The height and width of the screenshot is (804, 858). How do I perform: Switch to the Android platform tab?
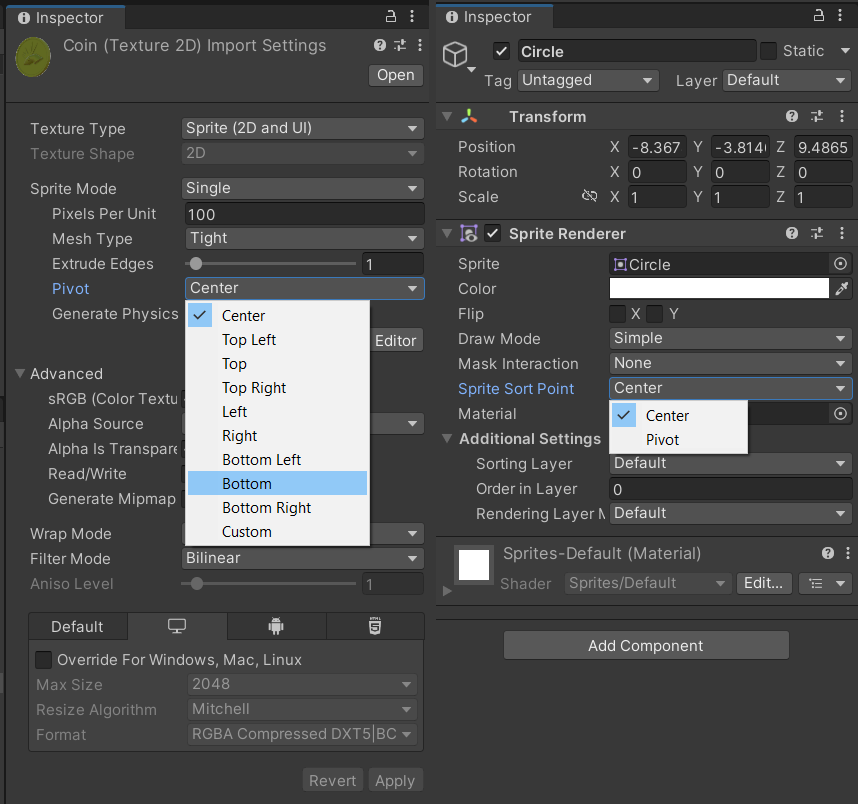(276, 626)
